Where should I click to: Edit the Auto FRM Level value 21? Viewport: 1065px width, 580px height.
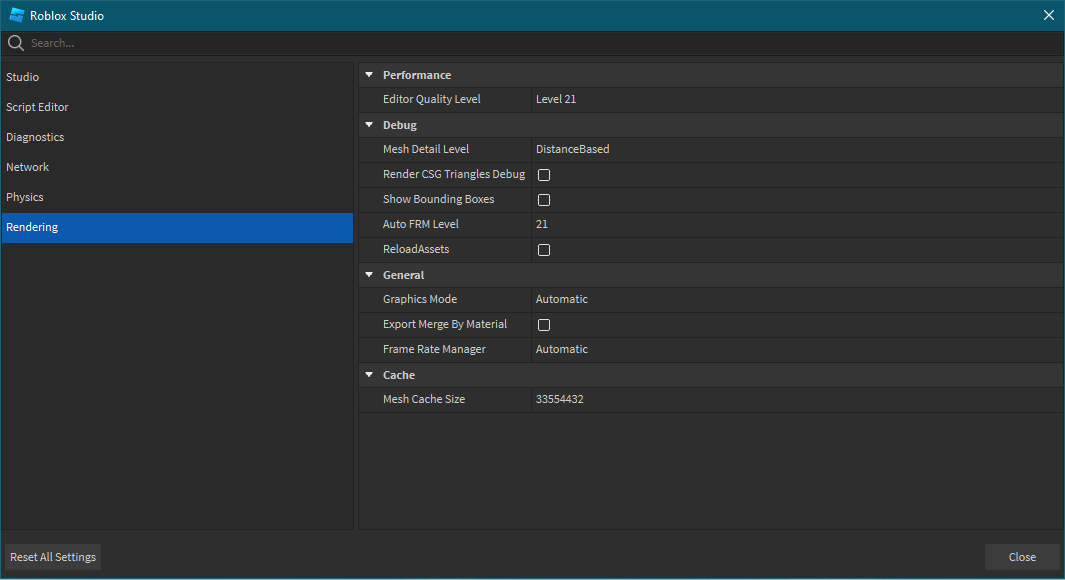click(797, 224)
